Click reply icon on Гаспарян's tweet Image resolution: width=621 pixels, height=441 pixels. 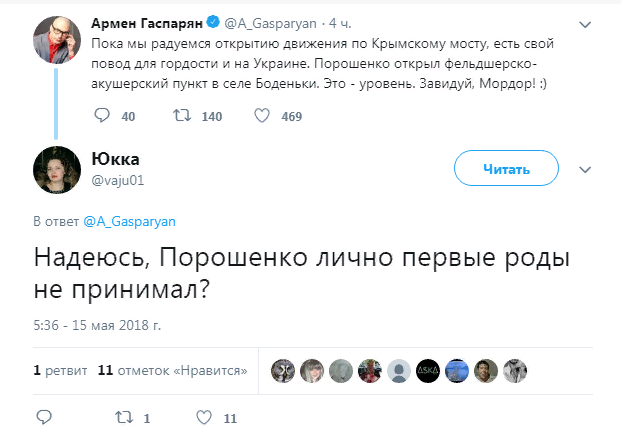pos(101,116)
